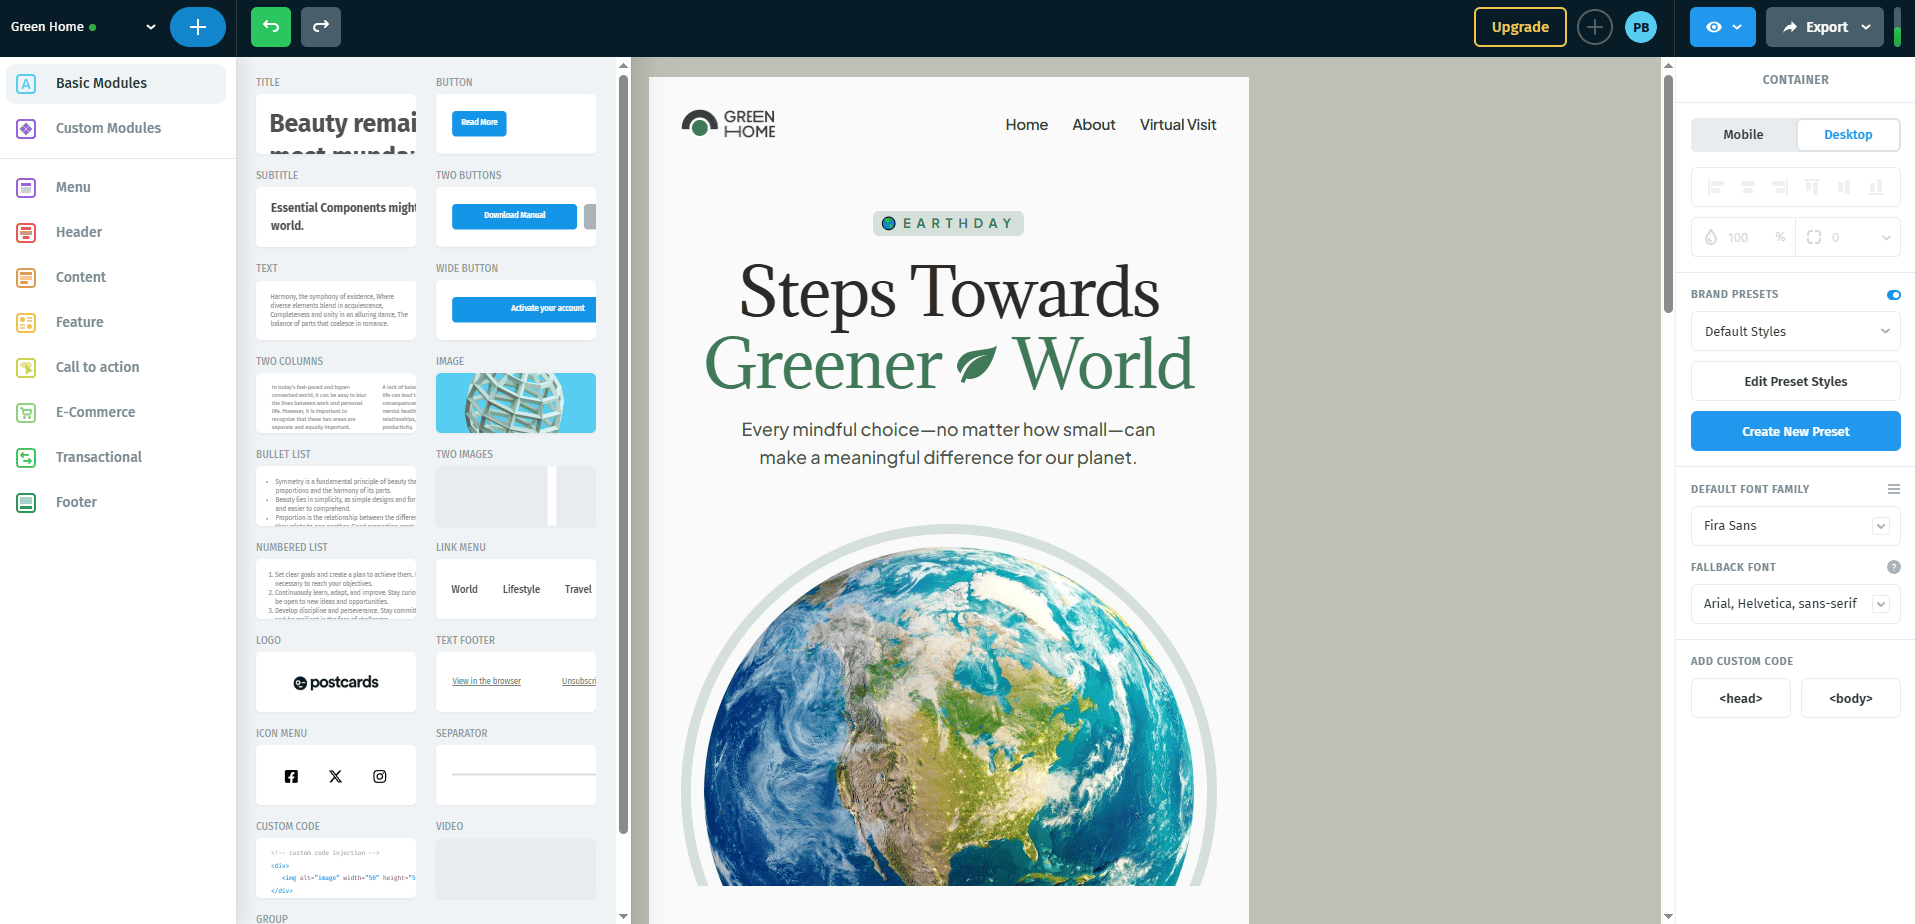
Task: Click Facebook icon in Icon Menu module
Action: 291,776
